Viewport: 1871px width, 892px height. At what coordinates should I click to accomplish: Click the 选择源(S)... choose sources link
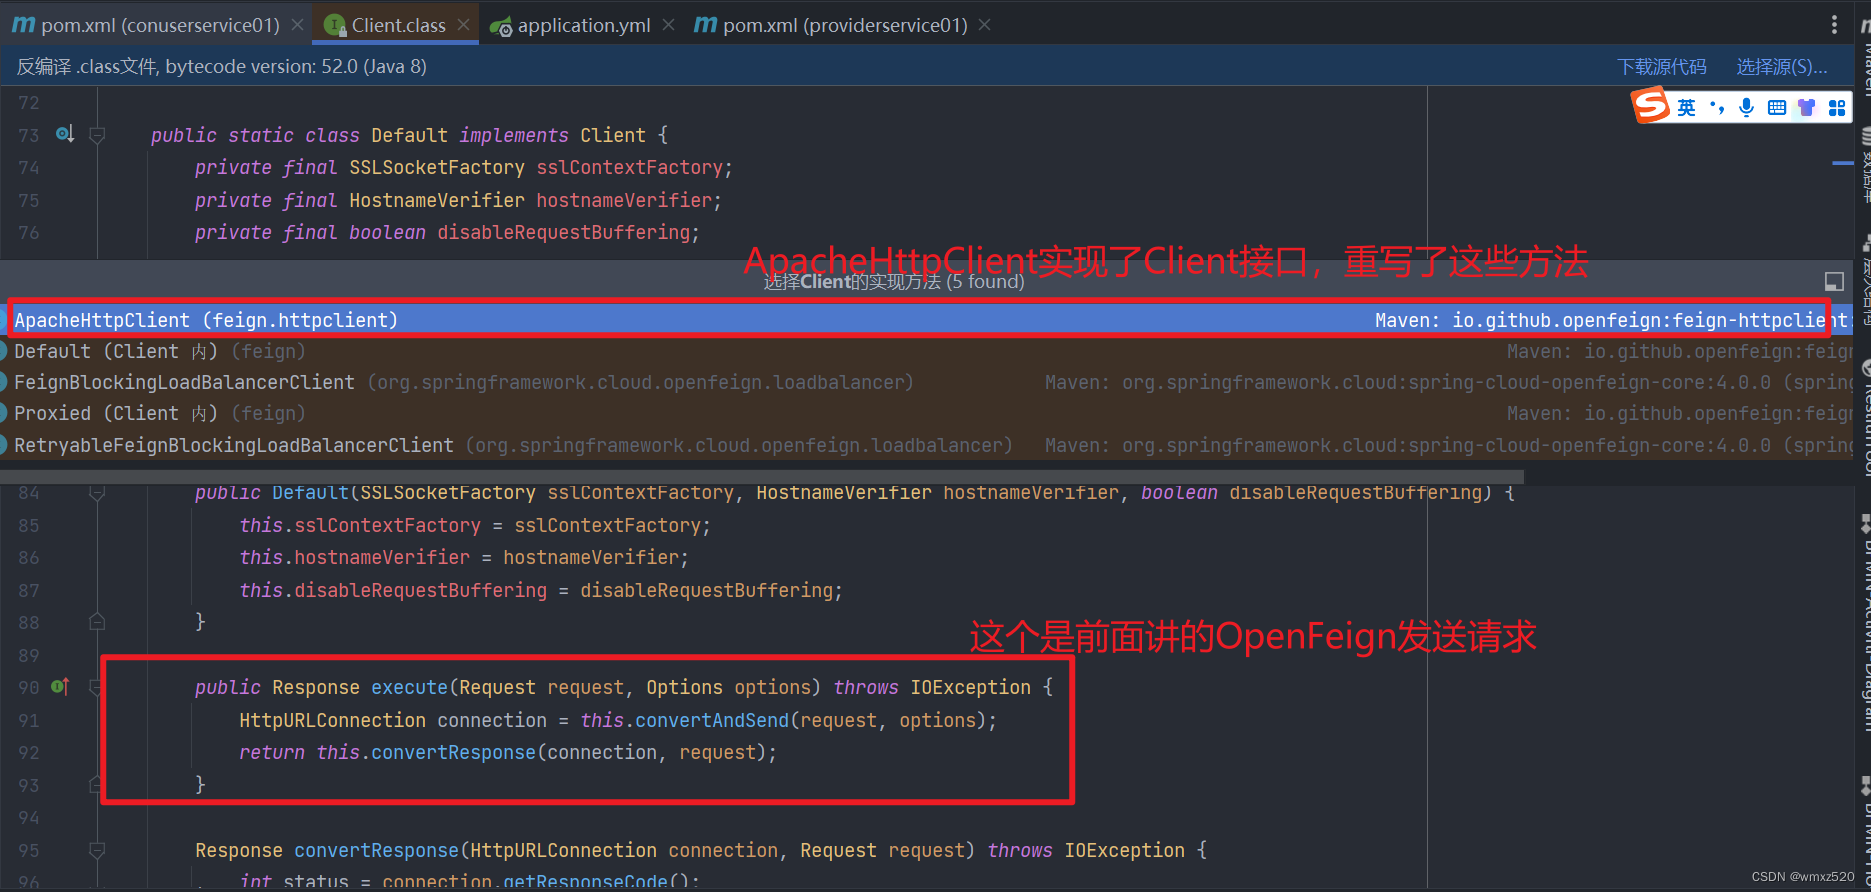[x=1782, y=67]
